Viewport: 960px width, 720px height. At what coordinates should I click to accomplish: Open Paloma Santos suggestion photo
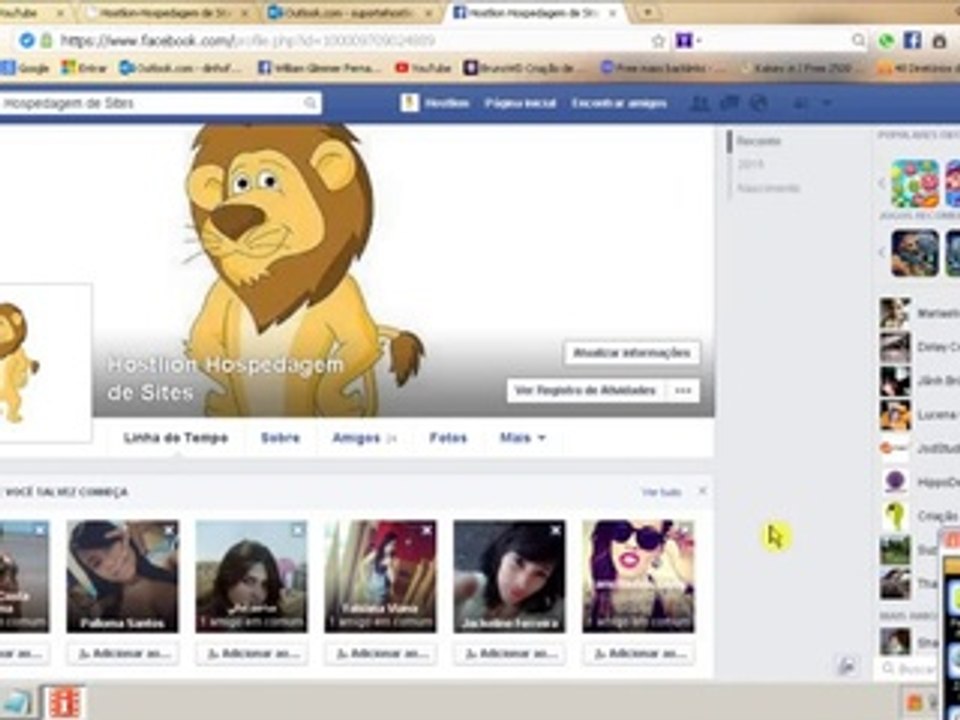[122, 576]
